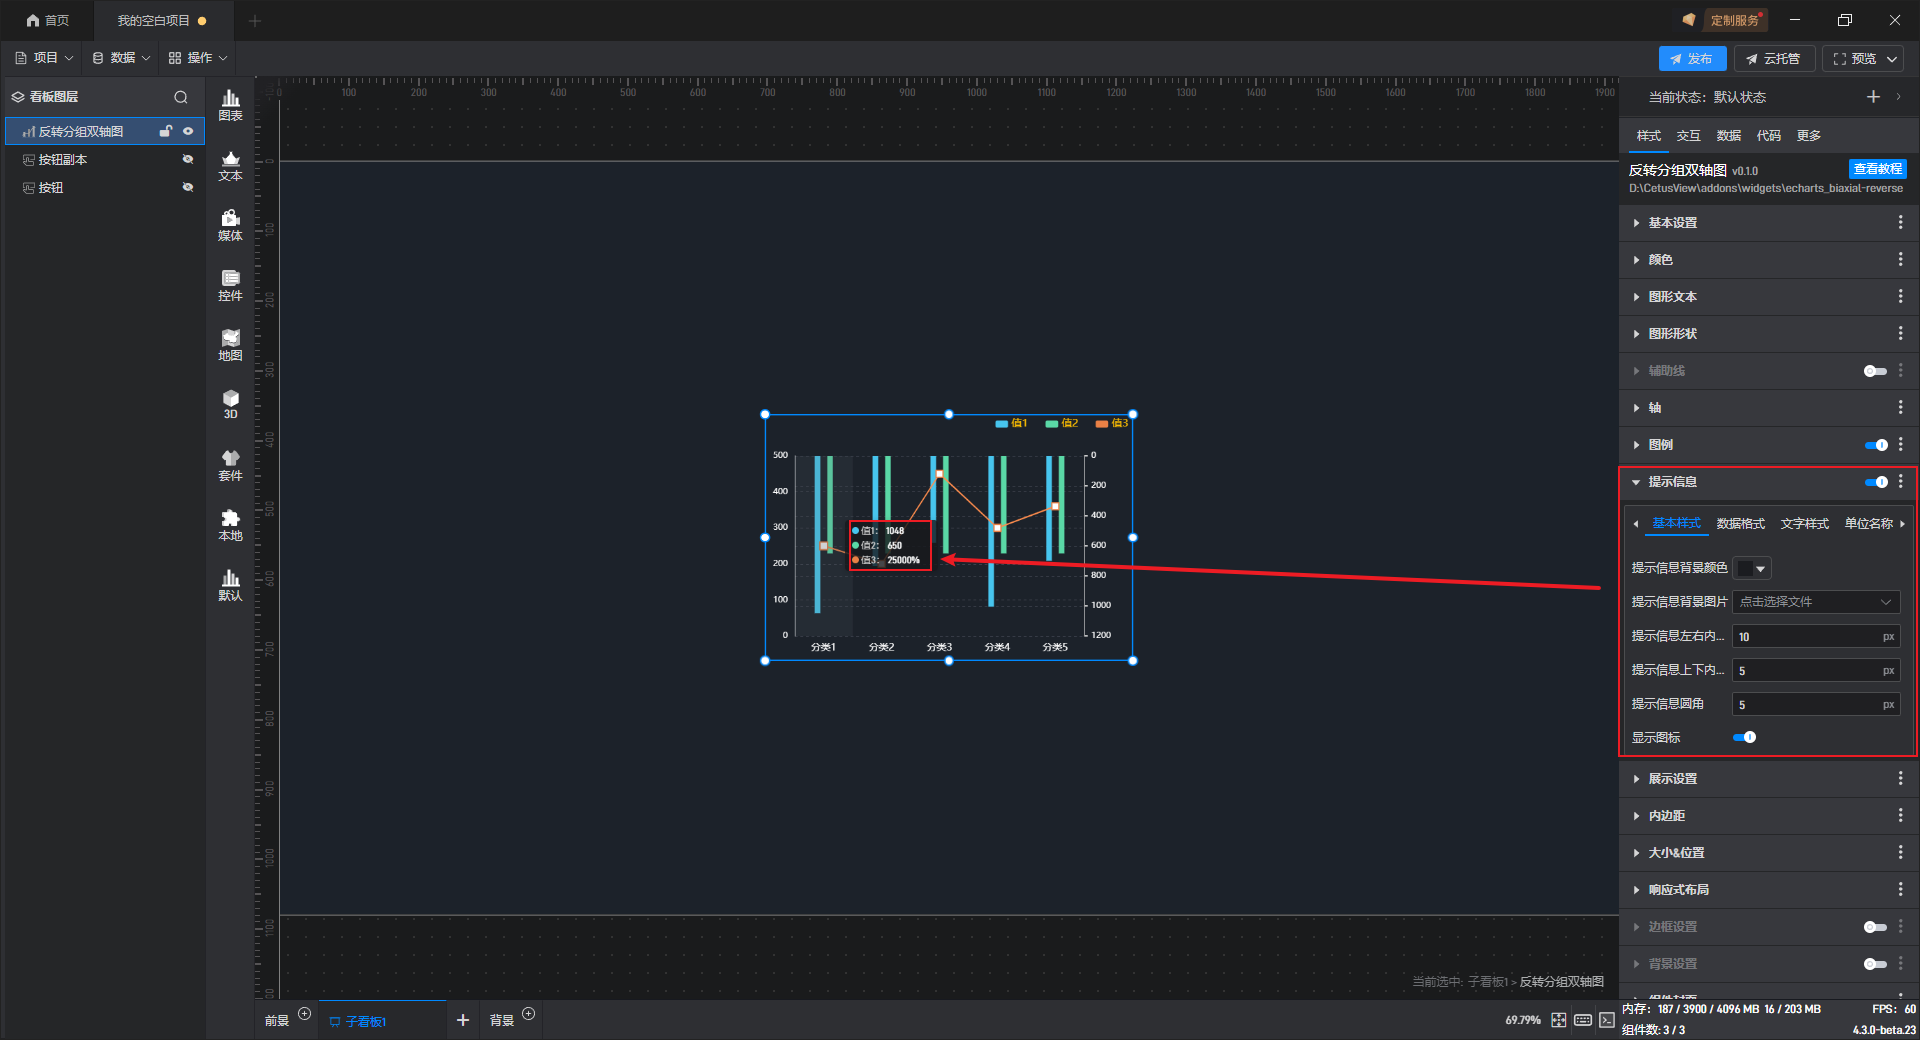Click the 查看教程 tutorial button
1920x1040 pixels.
coord(1877,169)
